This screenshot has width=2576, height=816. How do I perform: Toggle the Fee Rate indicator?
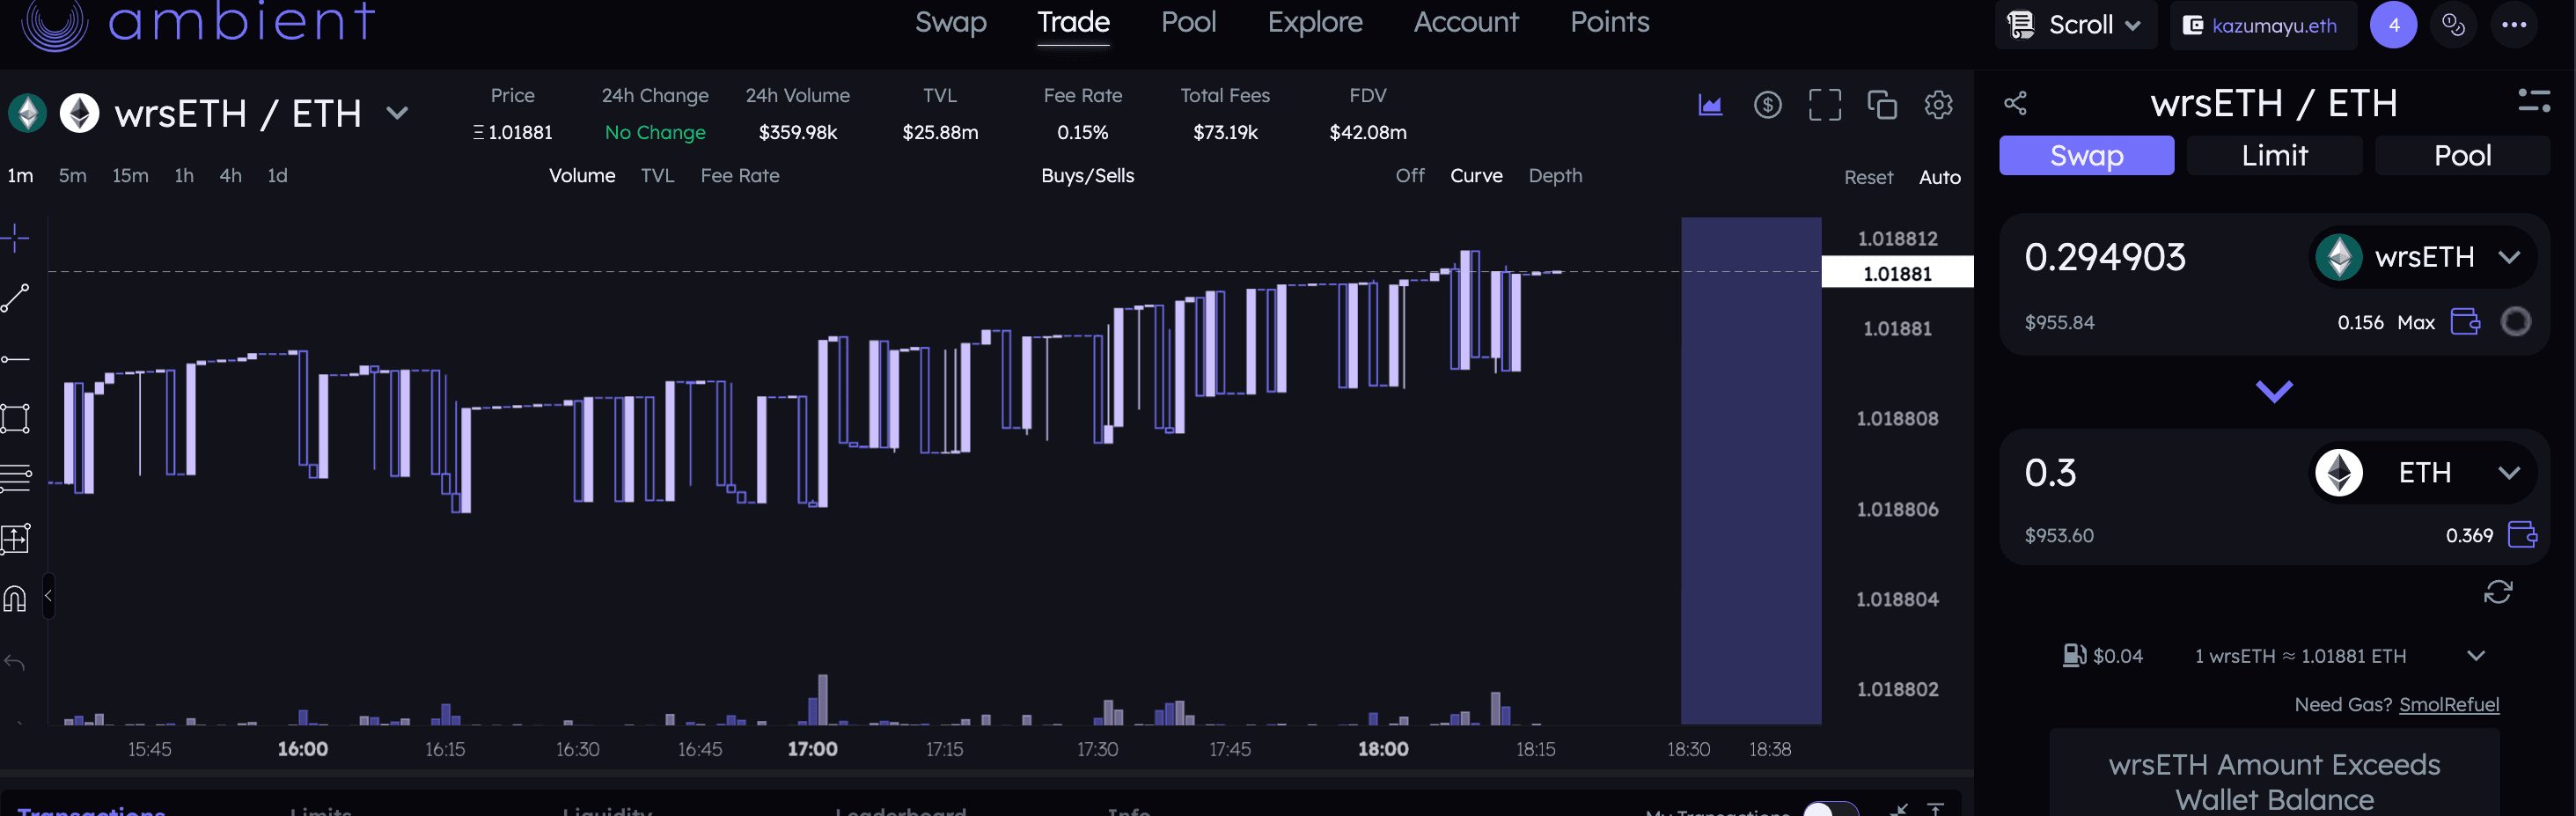click(x=739, y=175)
